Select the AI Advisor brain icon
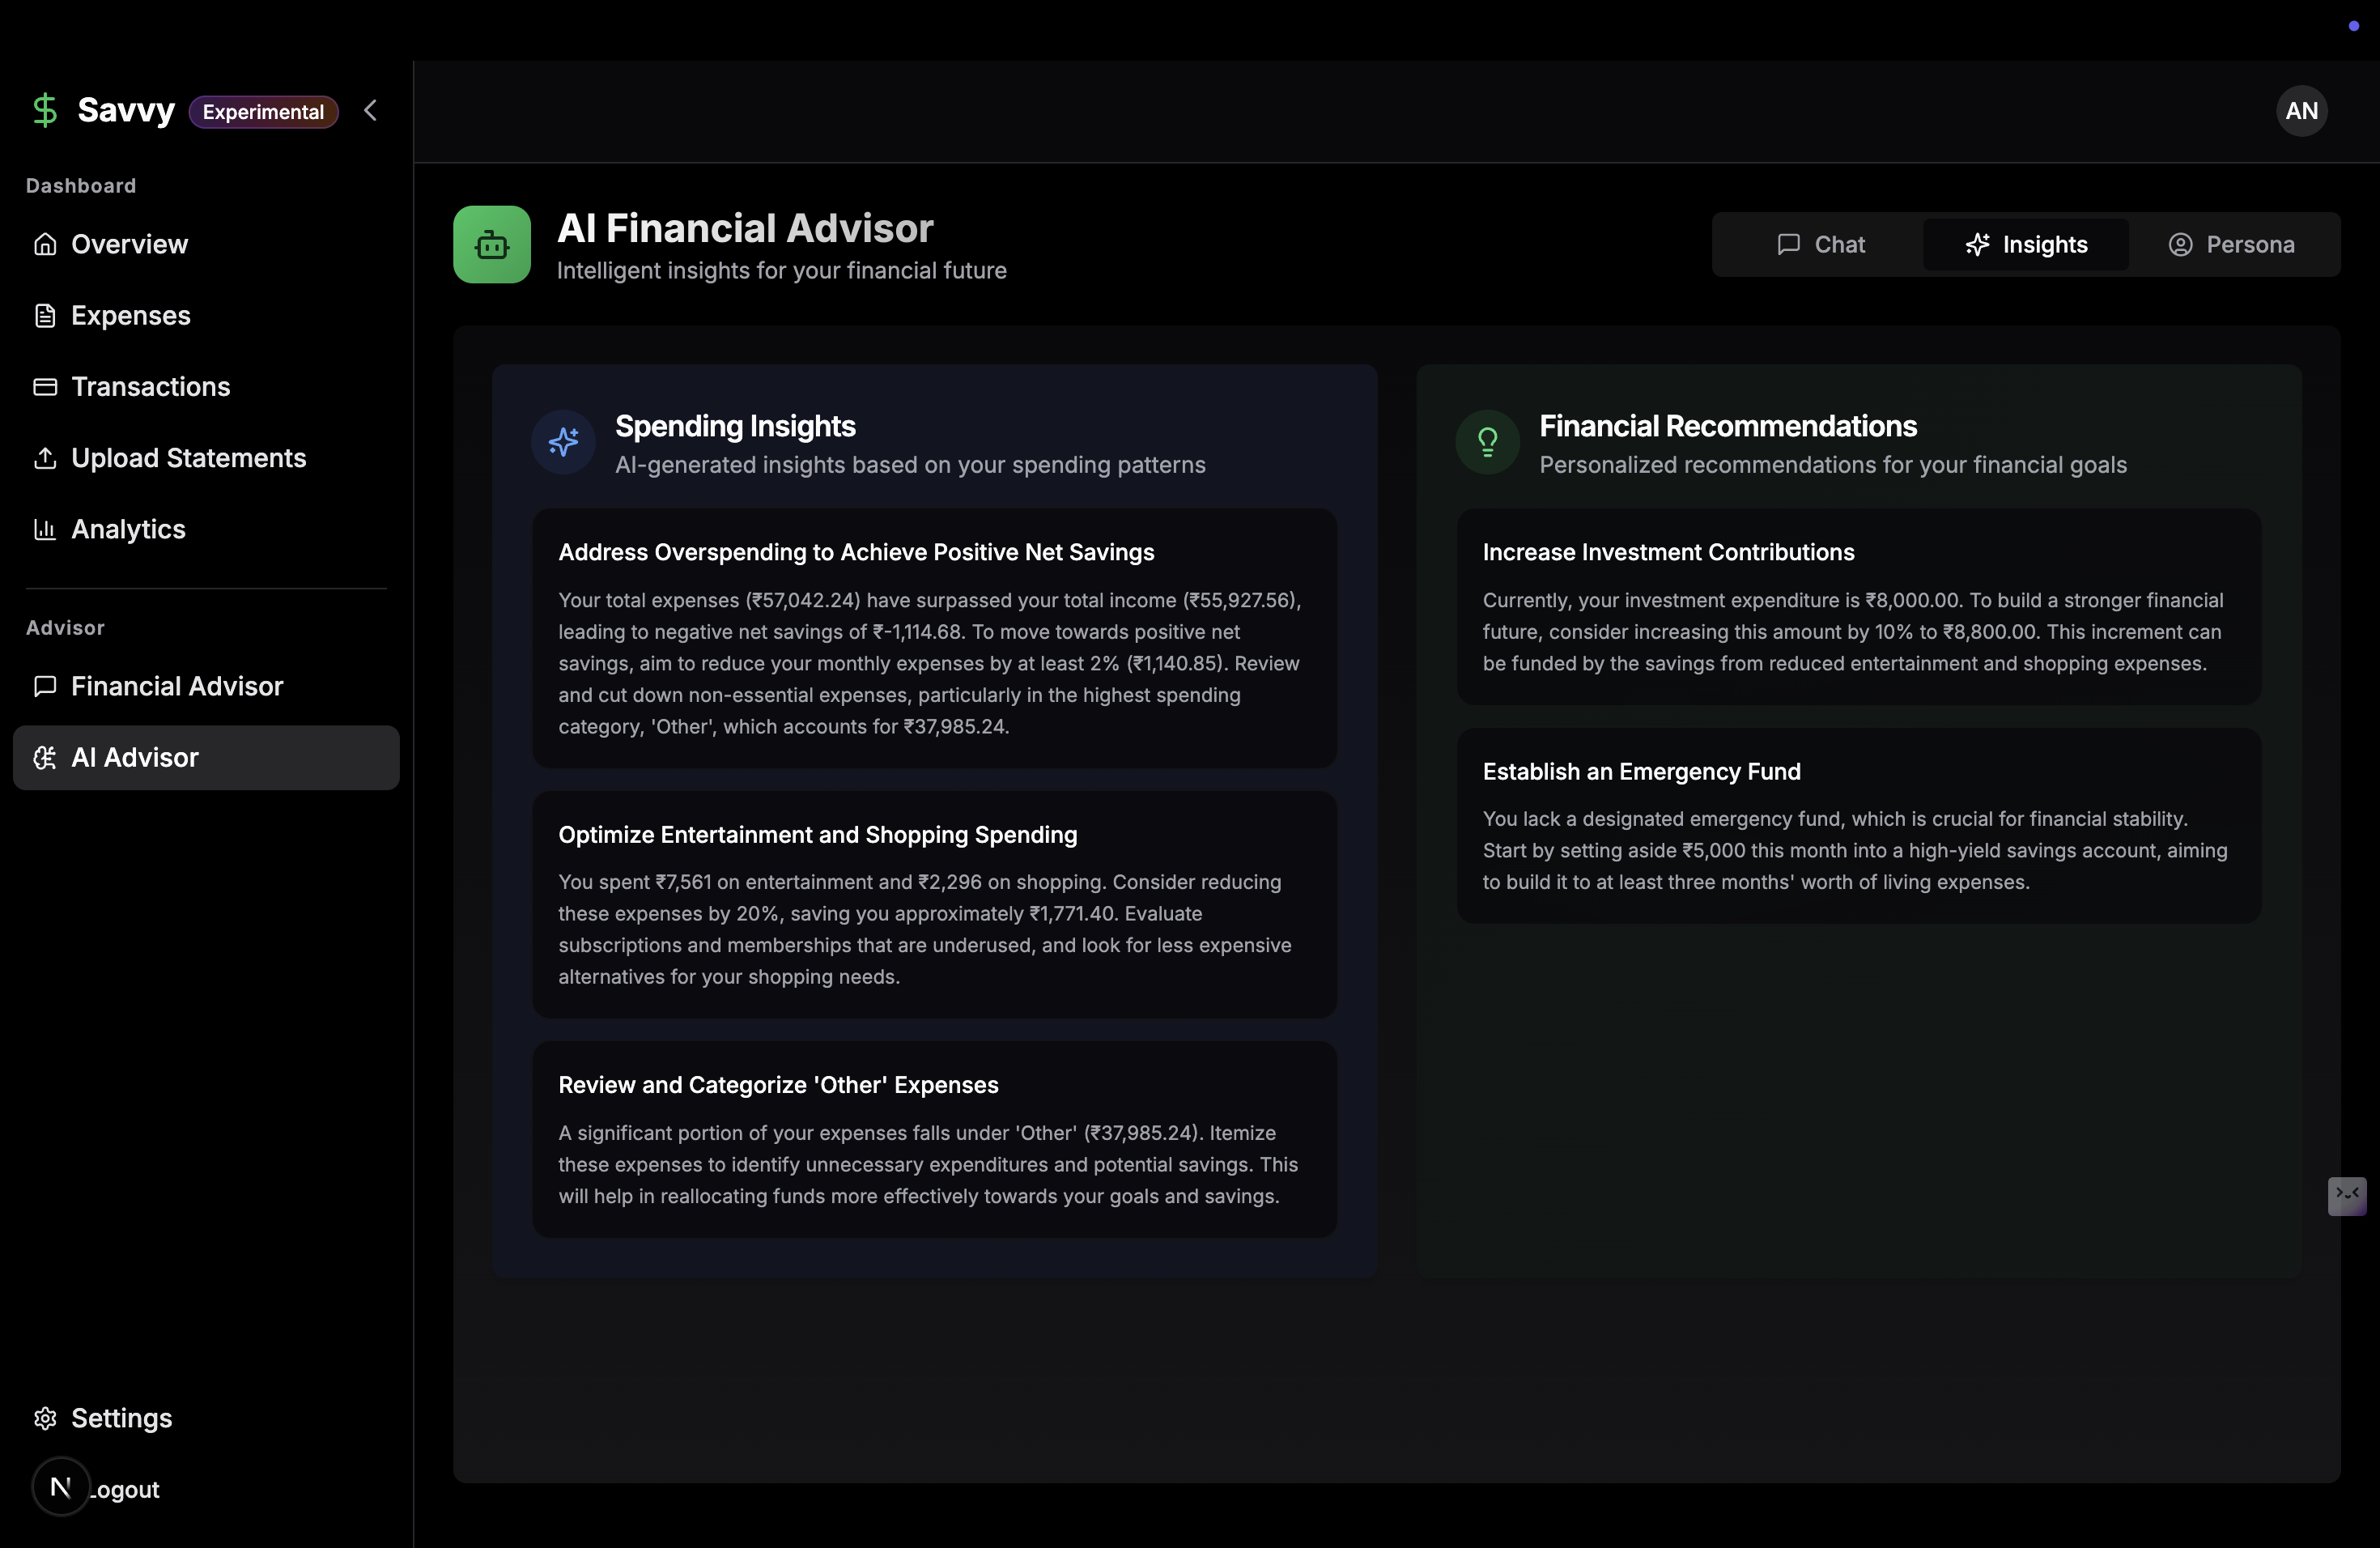2380x1548 pixels. tap(45, 758)
